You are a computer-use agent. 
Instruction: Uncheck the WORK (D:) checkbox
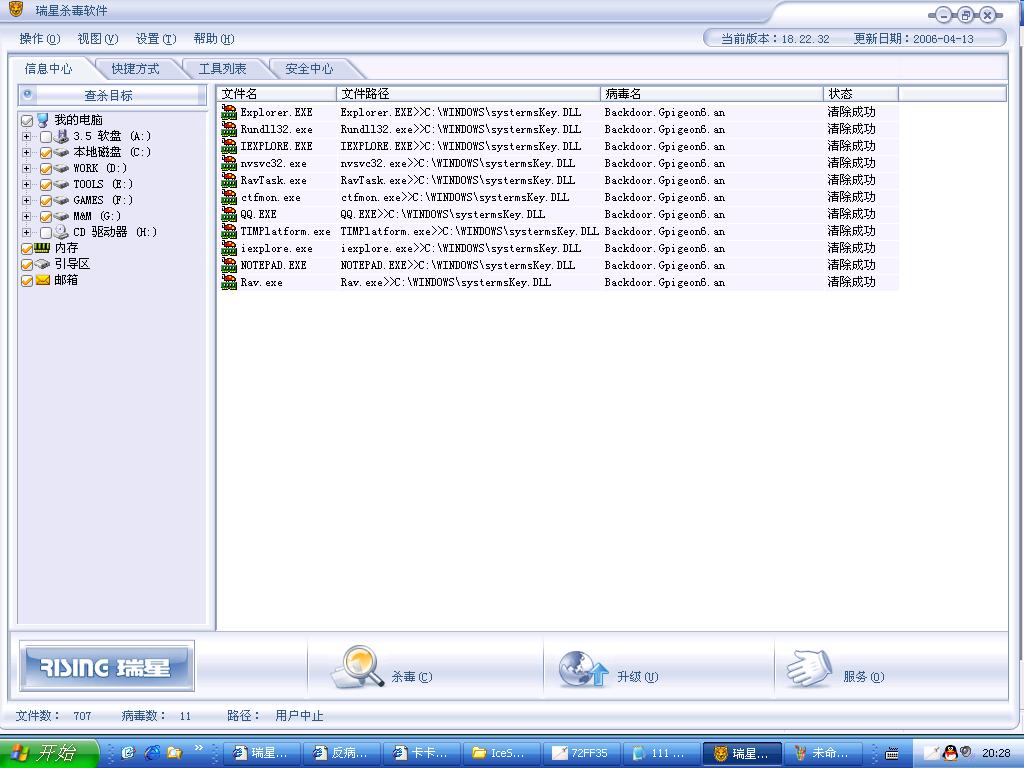click(46, 168)
